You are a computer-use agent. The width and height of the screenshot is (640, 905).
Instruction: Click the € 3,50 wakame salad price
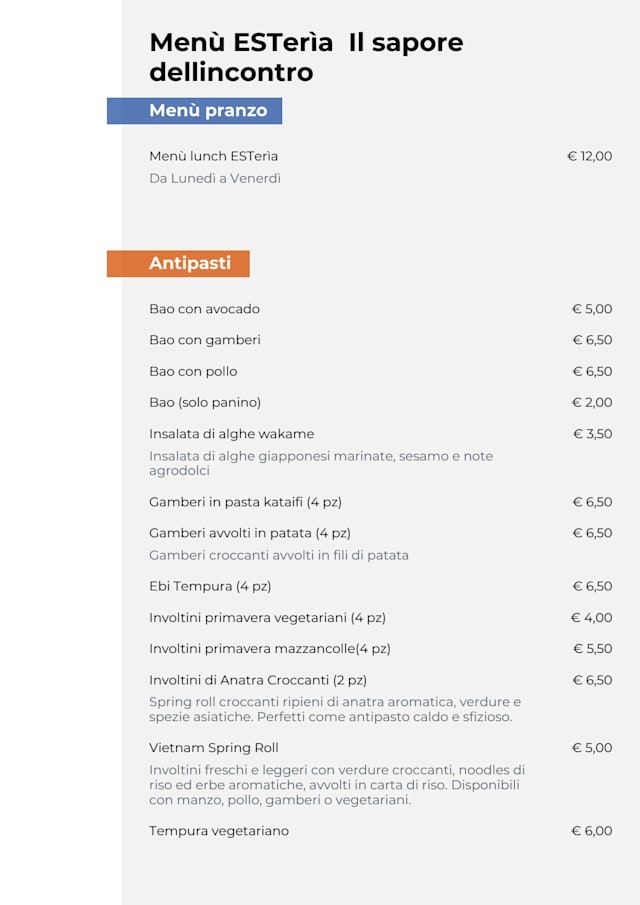pos(592,434)
